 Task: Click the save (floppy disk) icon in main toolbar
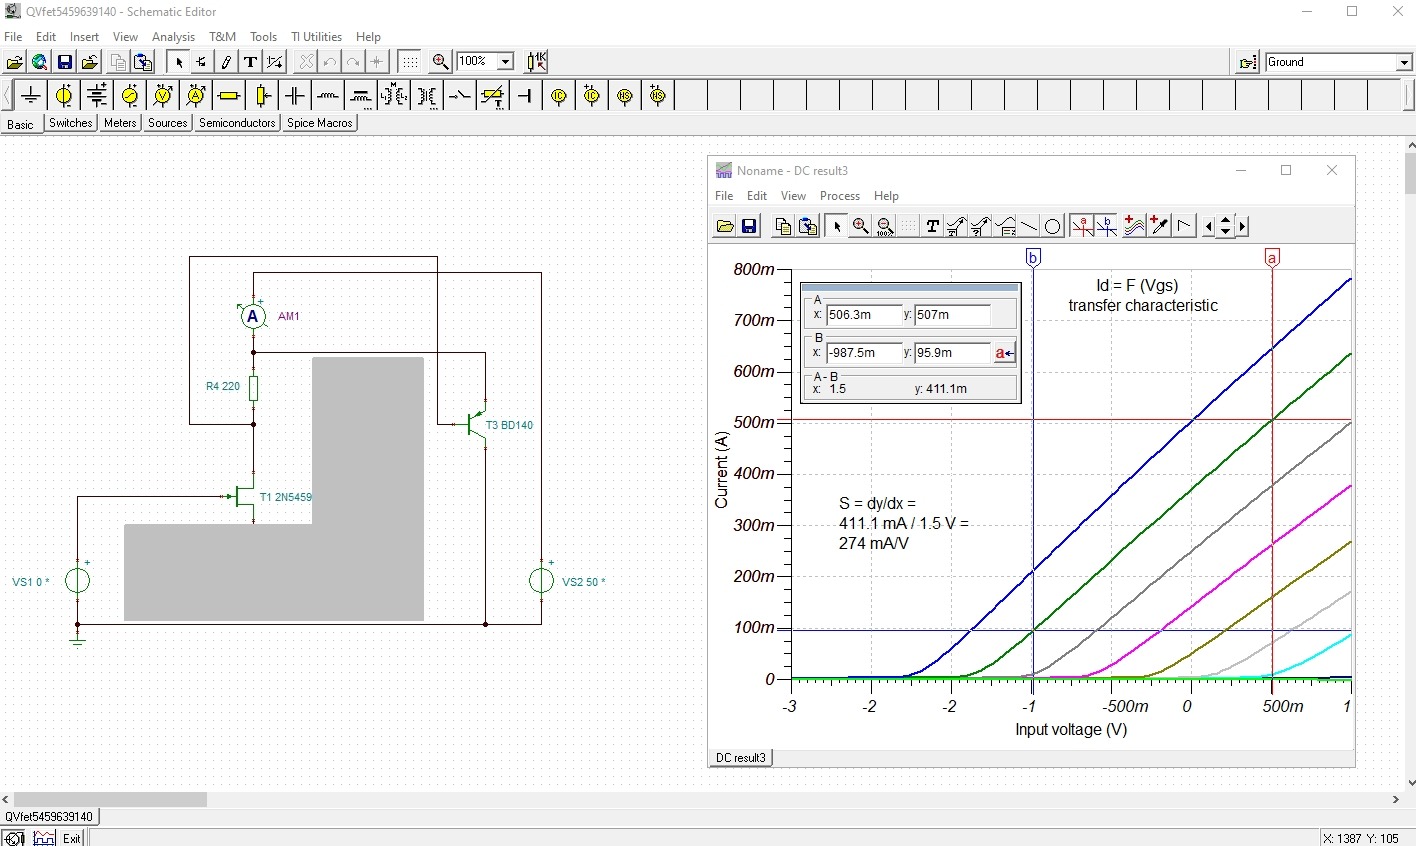[65, 62]
